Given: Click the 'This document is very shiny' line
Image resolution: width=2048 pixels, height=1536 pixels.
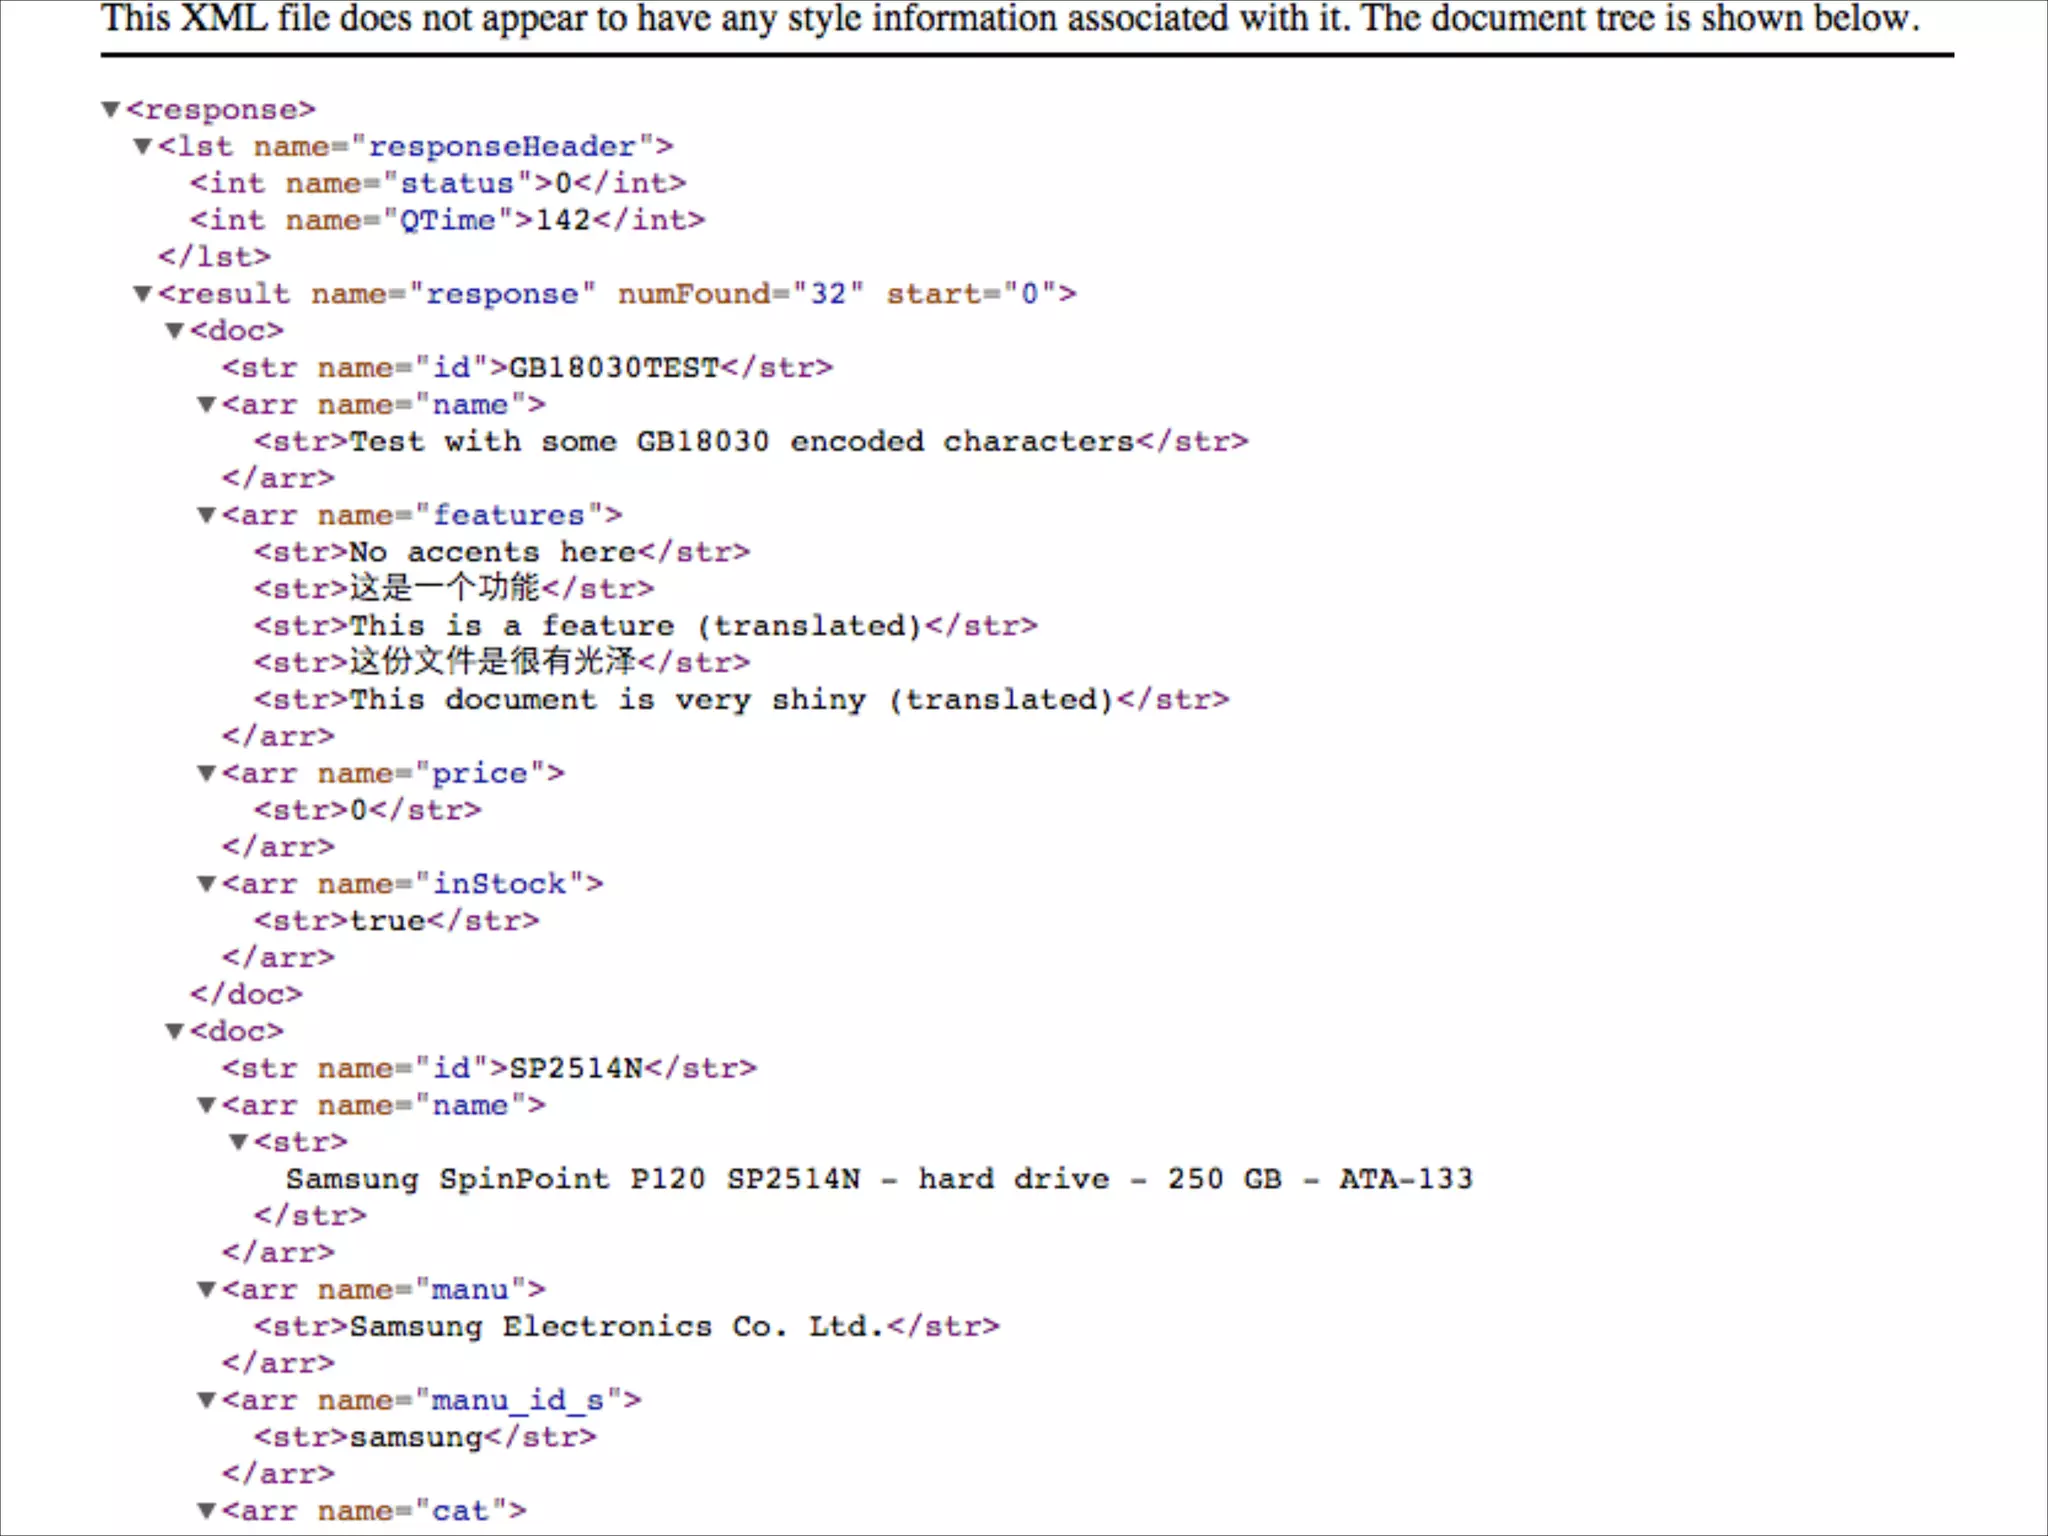Looking at the screenshot, I should coord(730,700).
